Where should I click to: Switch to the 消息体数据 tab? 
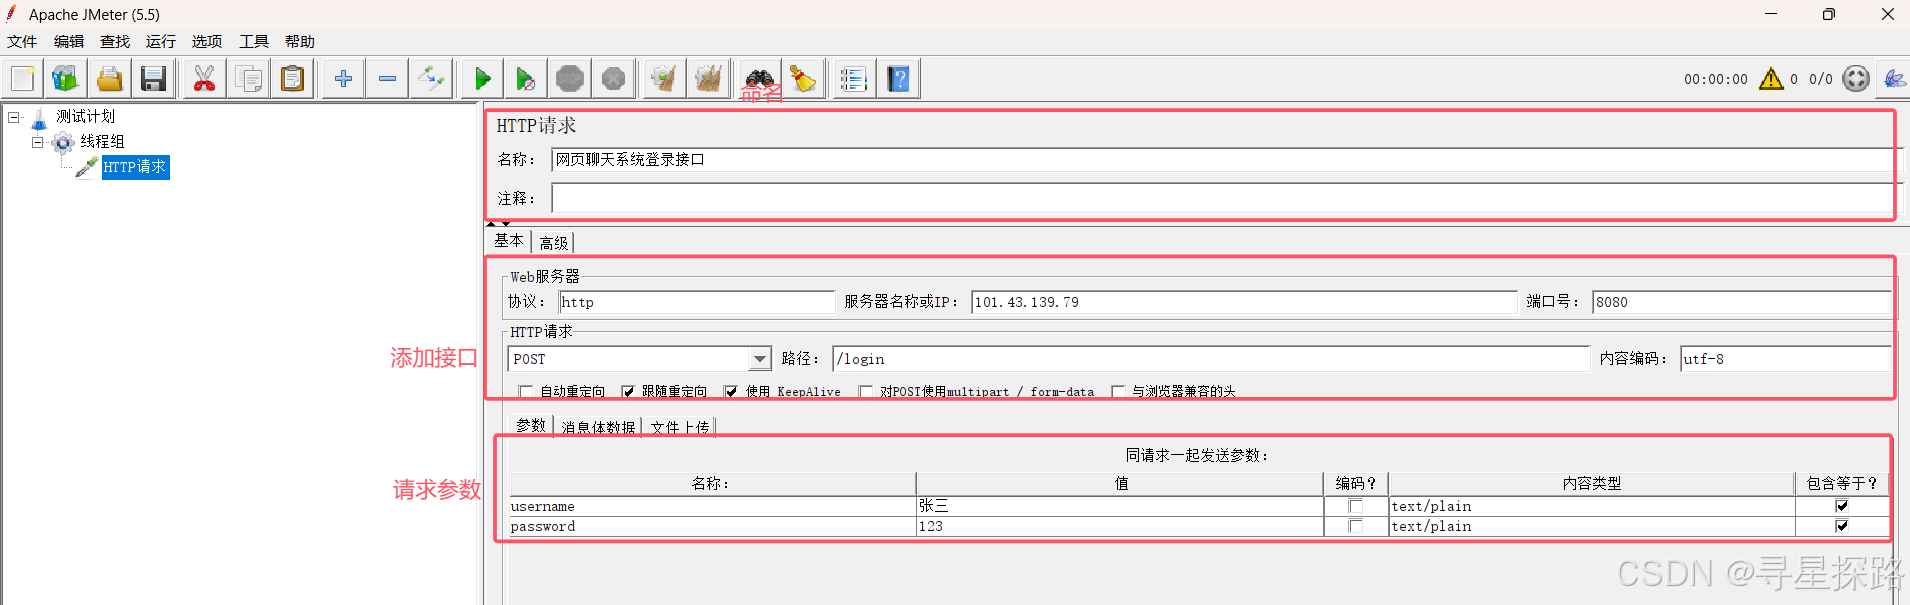pos(598,427)
